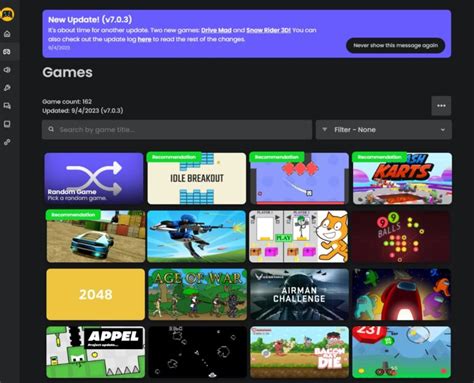474x383 pixels.
Task: Click Recommendation badge on Idle Breakout
Action: coord(174,157)
